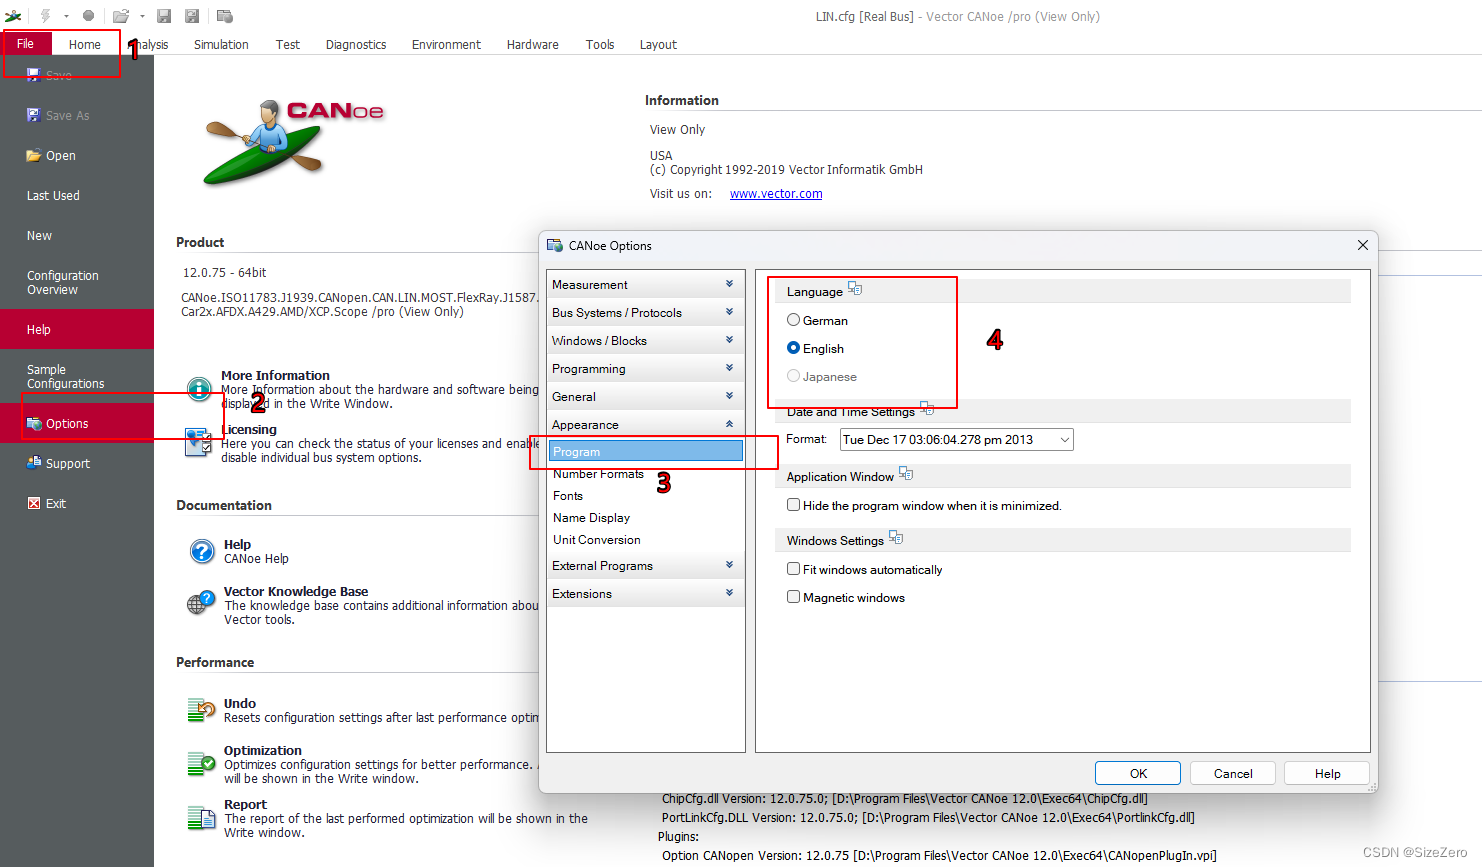
Task: Expand the External Programs category
Action: 646,565
